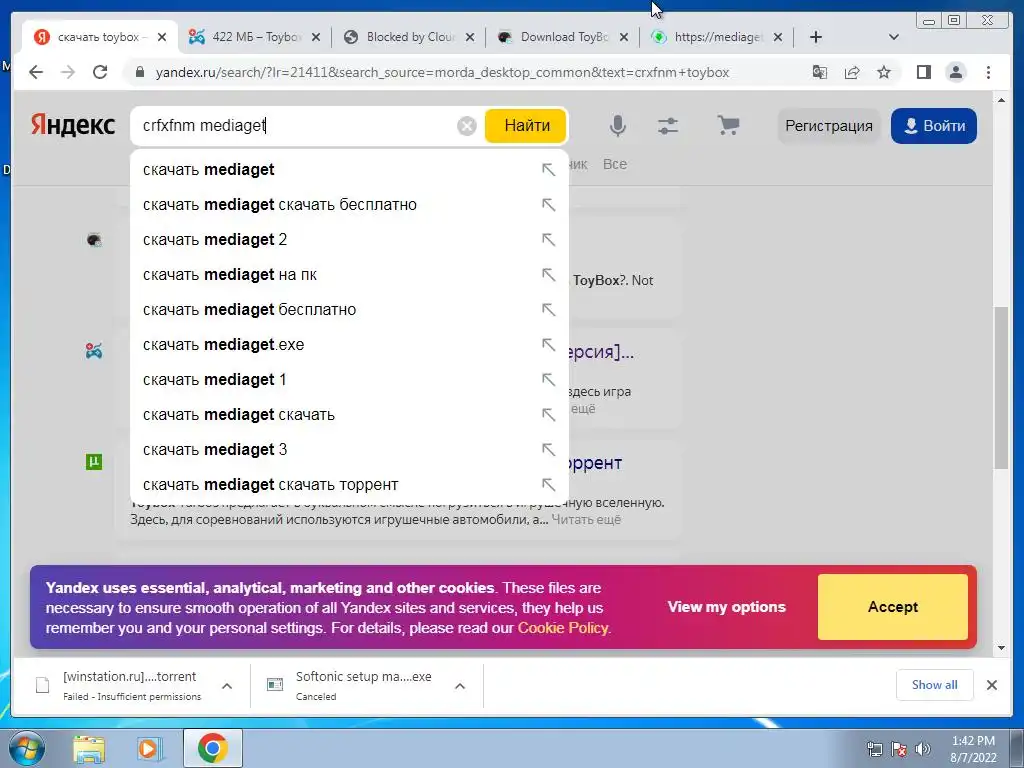Click inside the Yandex search input field

pyautogui.click(x=297, y=125)
